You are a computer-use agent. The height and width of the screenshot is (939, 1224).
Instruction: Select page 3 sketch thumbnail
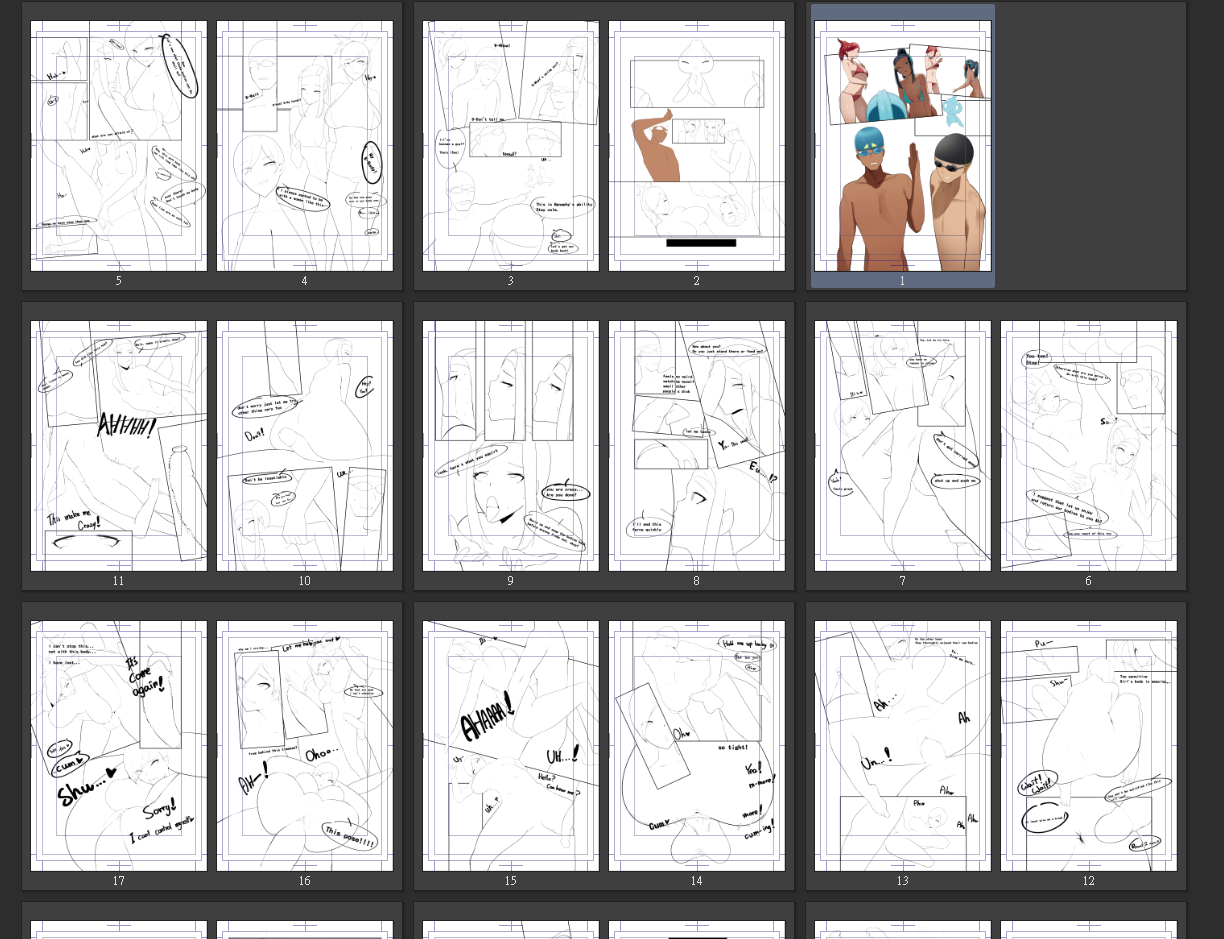pos(511,146)
